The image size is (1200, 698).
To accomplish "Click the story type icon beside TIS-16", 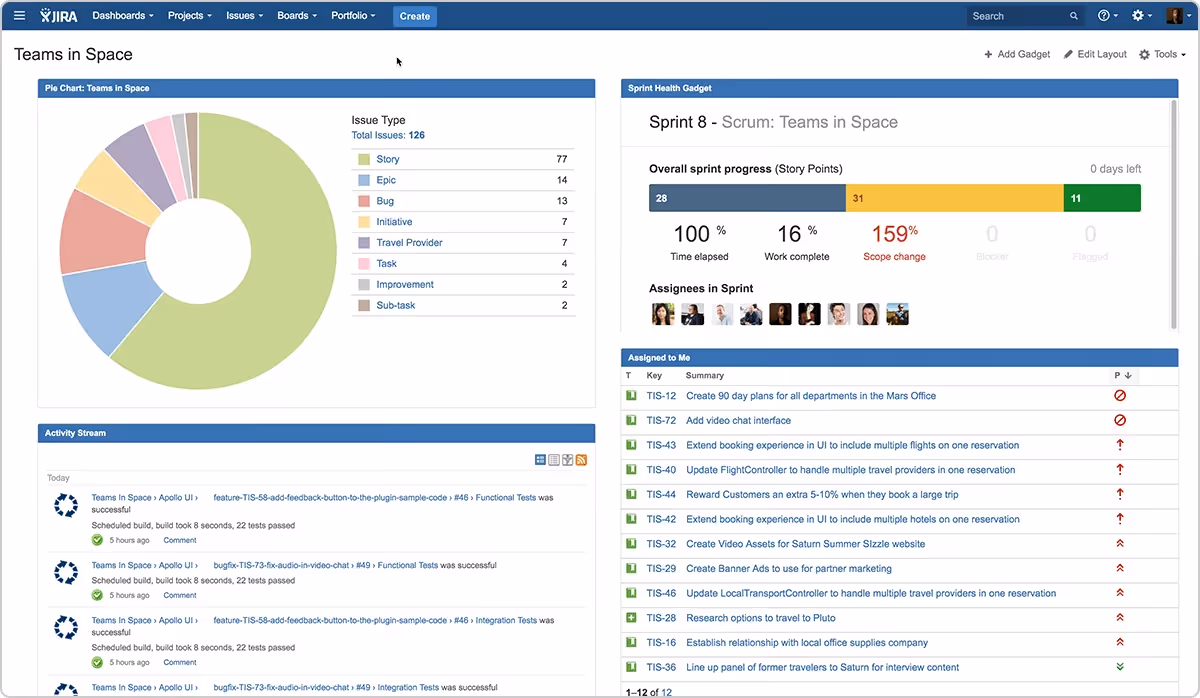I will coord(631,643).
